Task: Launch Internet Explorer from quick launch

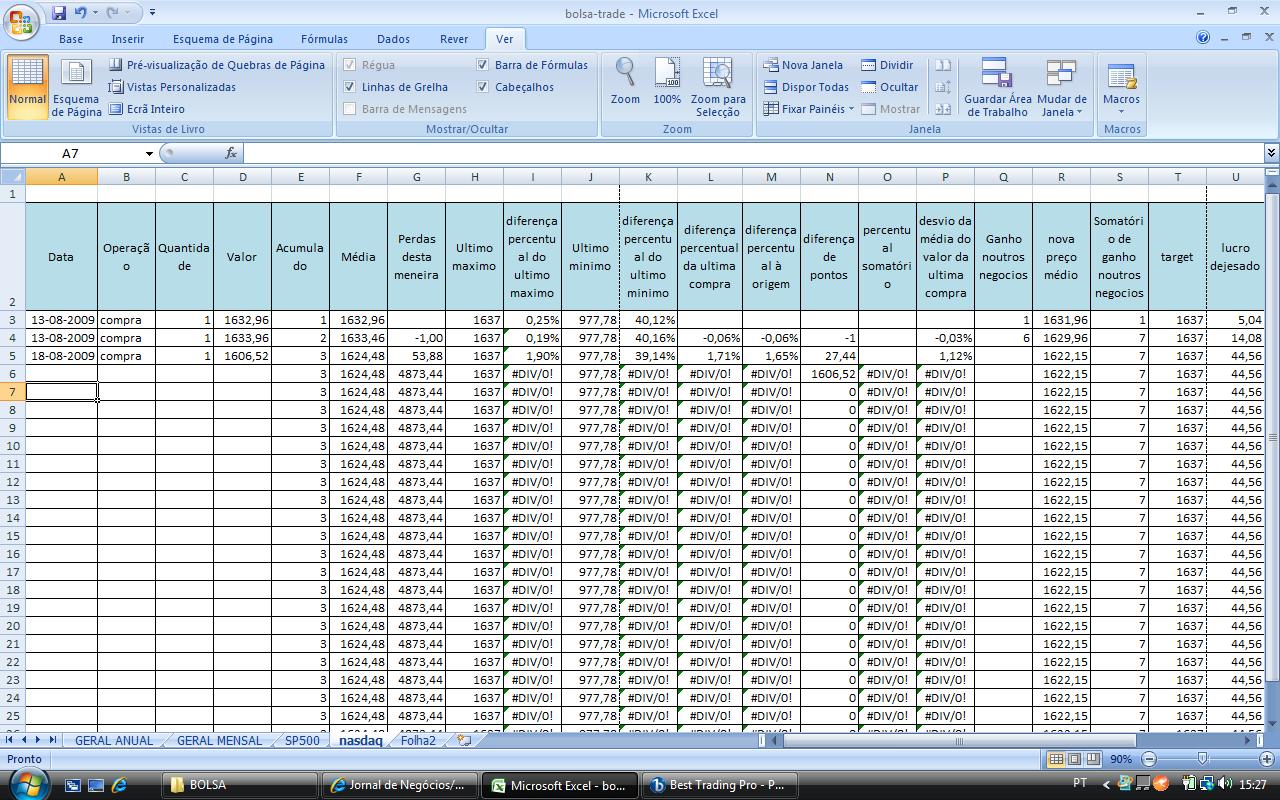Action: point(119,785)
